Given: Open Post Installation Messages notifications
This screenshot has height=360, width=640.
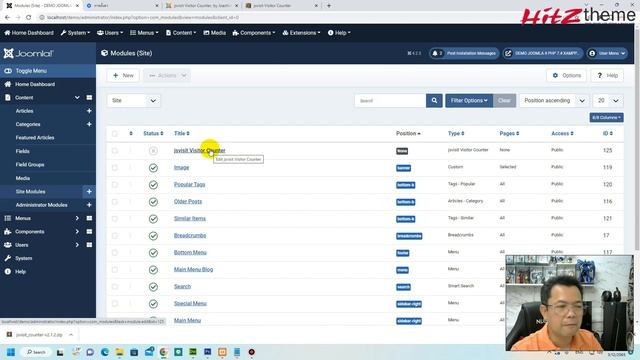Looking at the screenshot, I should 464,53.
